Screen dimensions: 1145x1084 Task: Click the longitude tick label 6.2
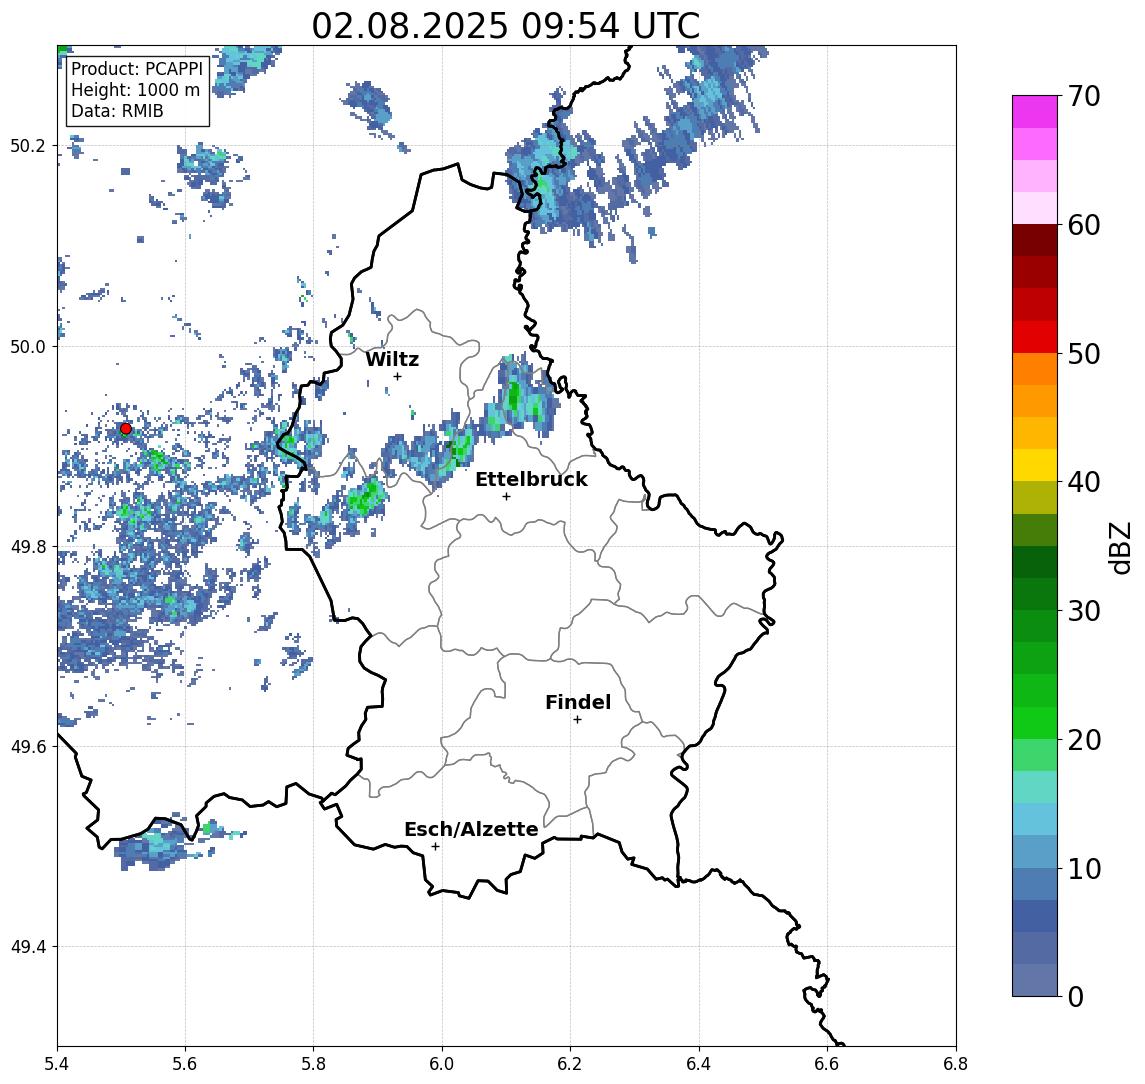(x=570, y=1064)
